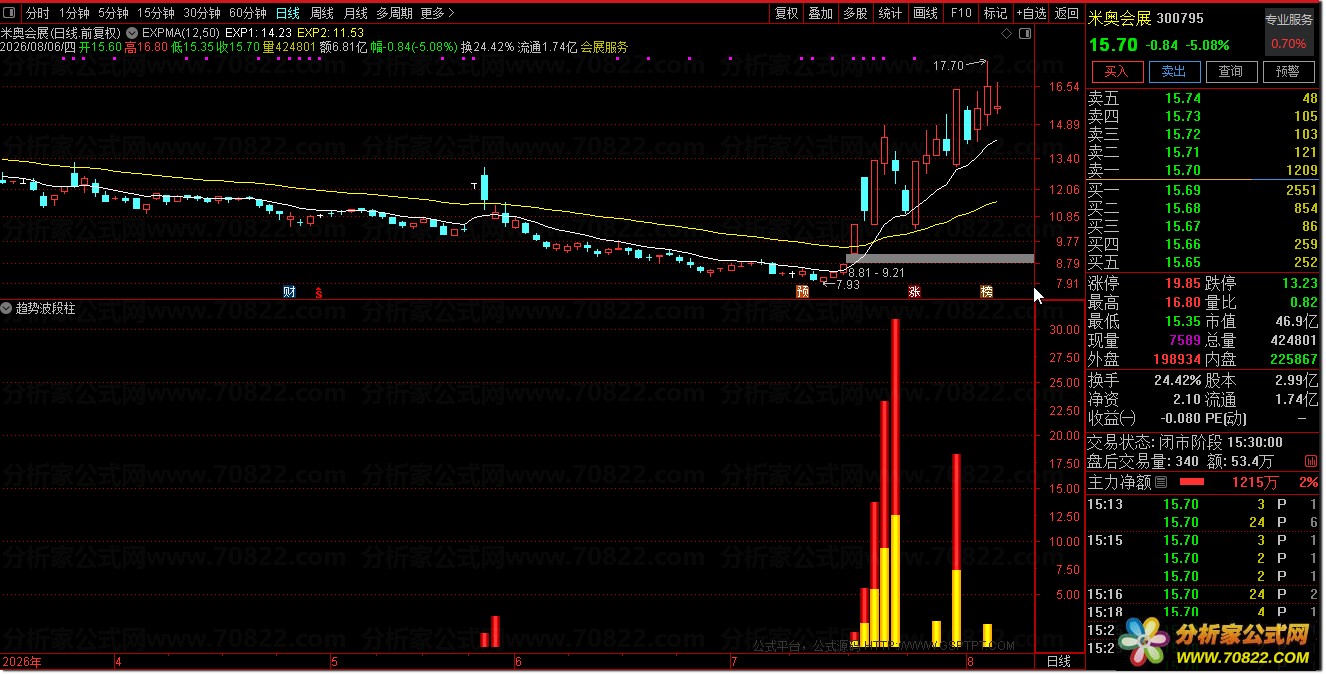Click the 预 forecast marker on timeline
Screen dimensions: 1326x674
[x=802, y=292]
